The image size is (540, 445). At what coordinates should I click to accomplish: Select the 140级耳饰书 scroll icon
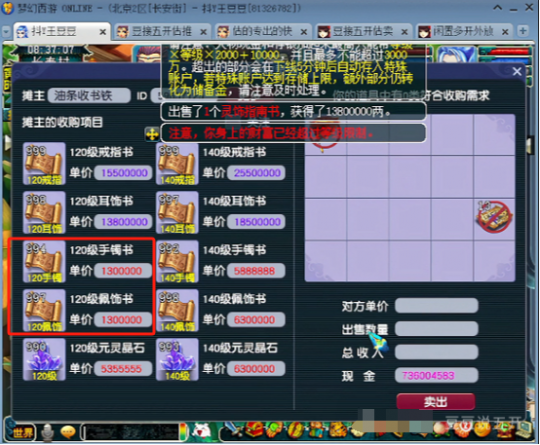pyautogui.click(x=177, y=213)
